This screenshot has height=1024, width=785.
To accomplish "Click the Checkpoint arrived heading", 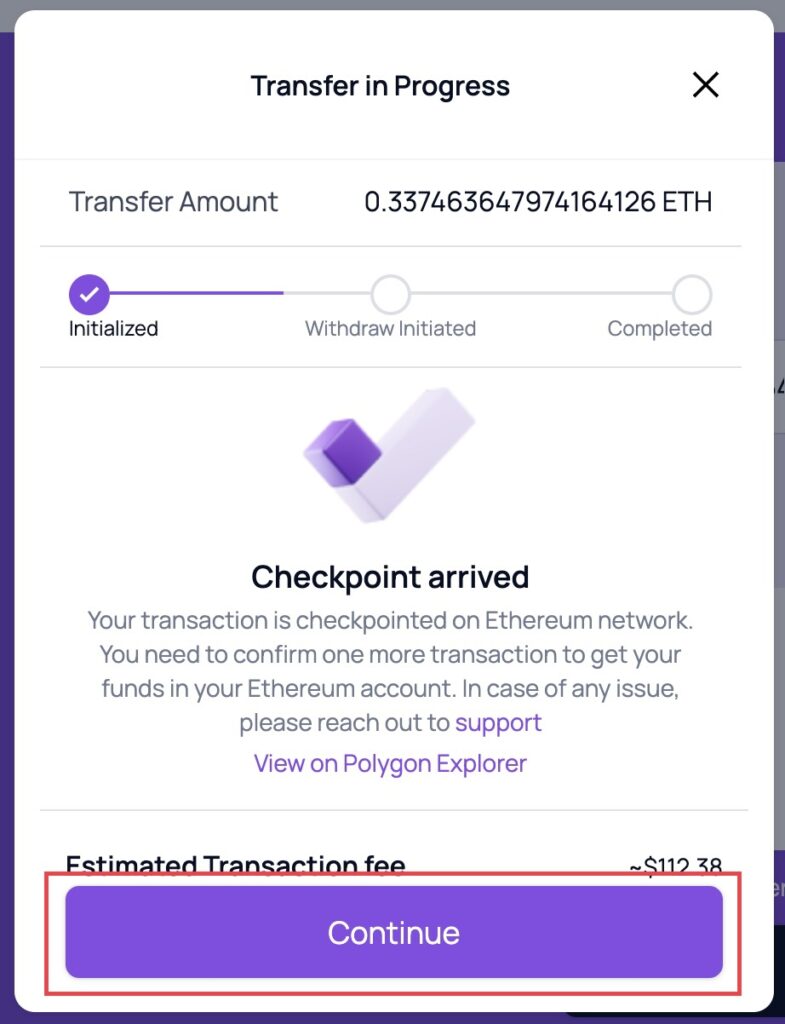I will pos(390,577).
